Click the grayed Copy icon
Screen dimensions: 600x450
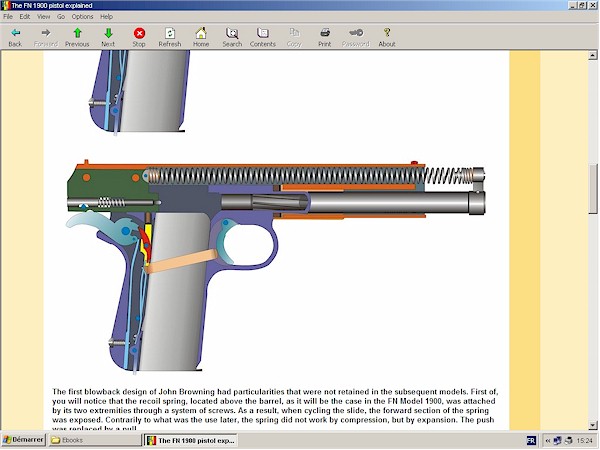(294, 33)
